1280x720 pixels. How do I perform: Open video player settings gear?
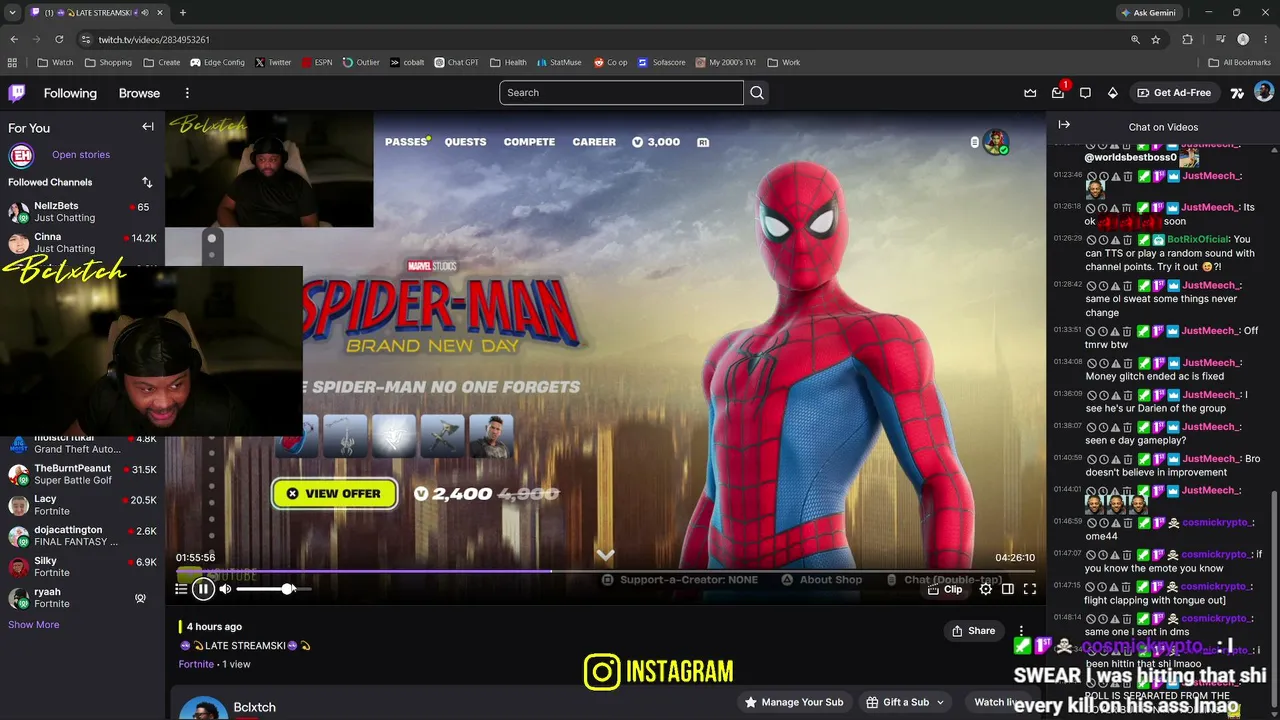pos(985,589)
